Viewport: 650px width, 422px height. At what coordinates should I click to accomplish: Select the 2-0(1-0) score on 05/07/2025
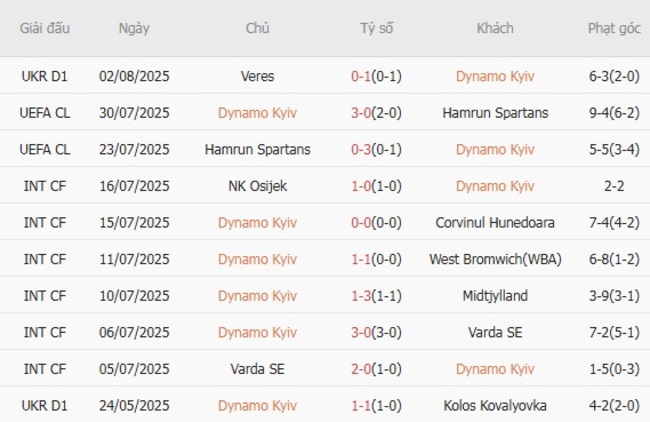pos(377,369)
